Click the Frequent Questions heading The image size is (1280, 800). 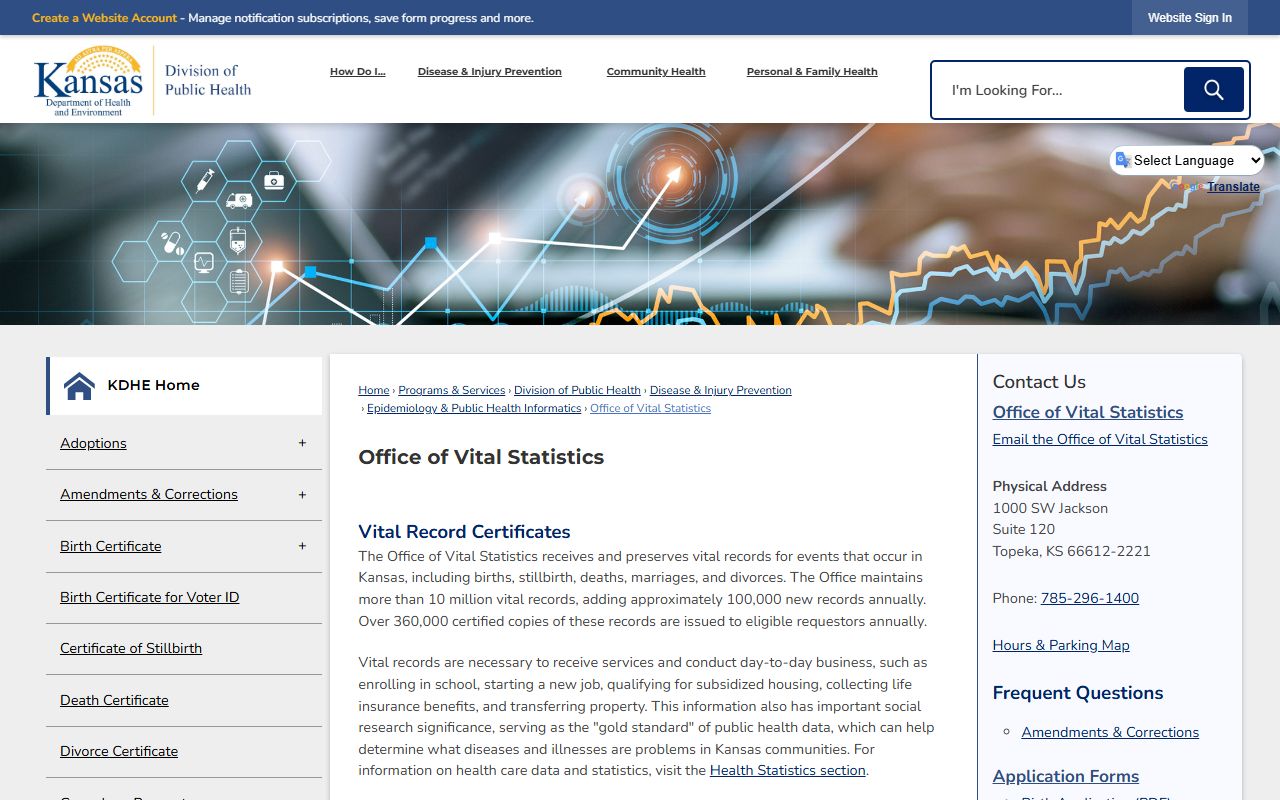(x=1078, y=693)
